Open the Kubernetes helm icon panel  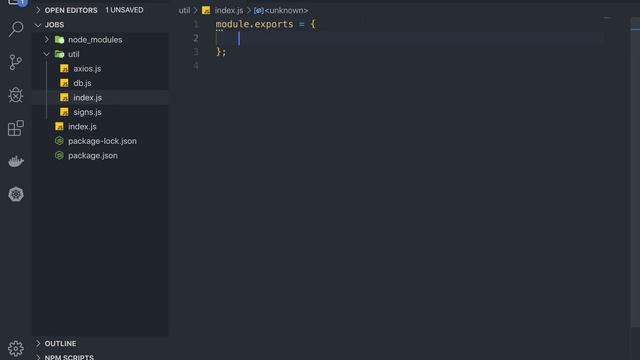(16, 194)
